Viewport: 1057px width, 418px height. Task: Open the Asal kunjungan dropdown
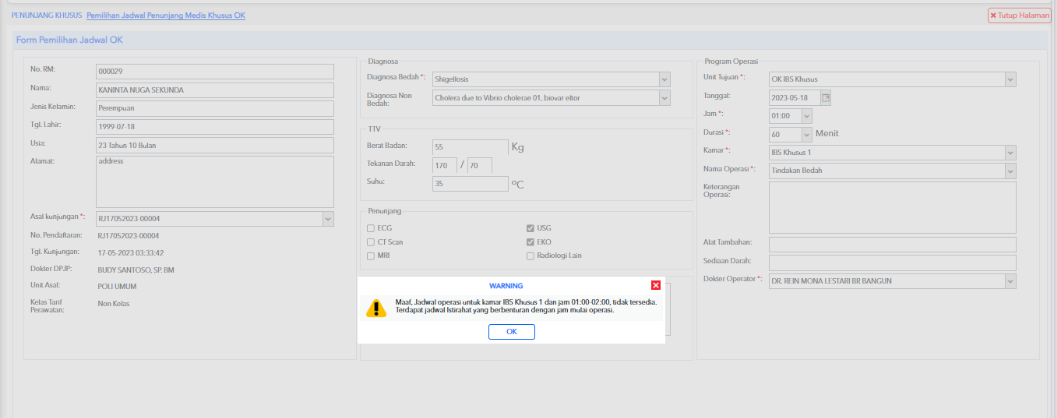[215, 218]
